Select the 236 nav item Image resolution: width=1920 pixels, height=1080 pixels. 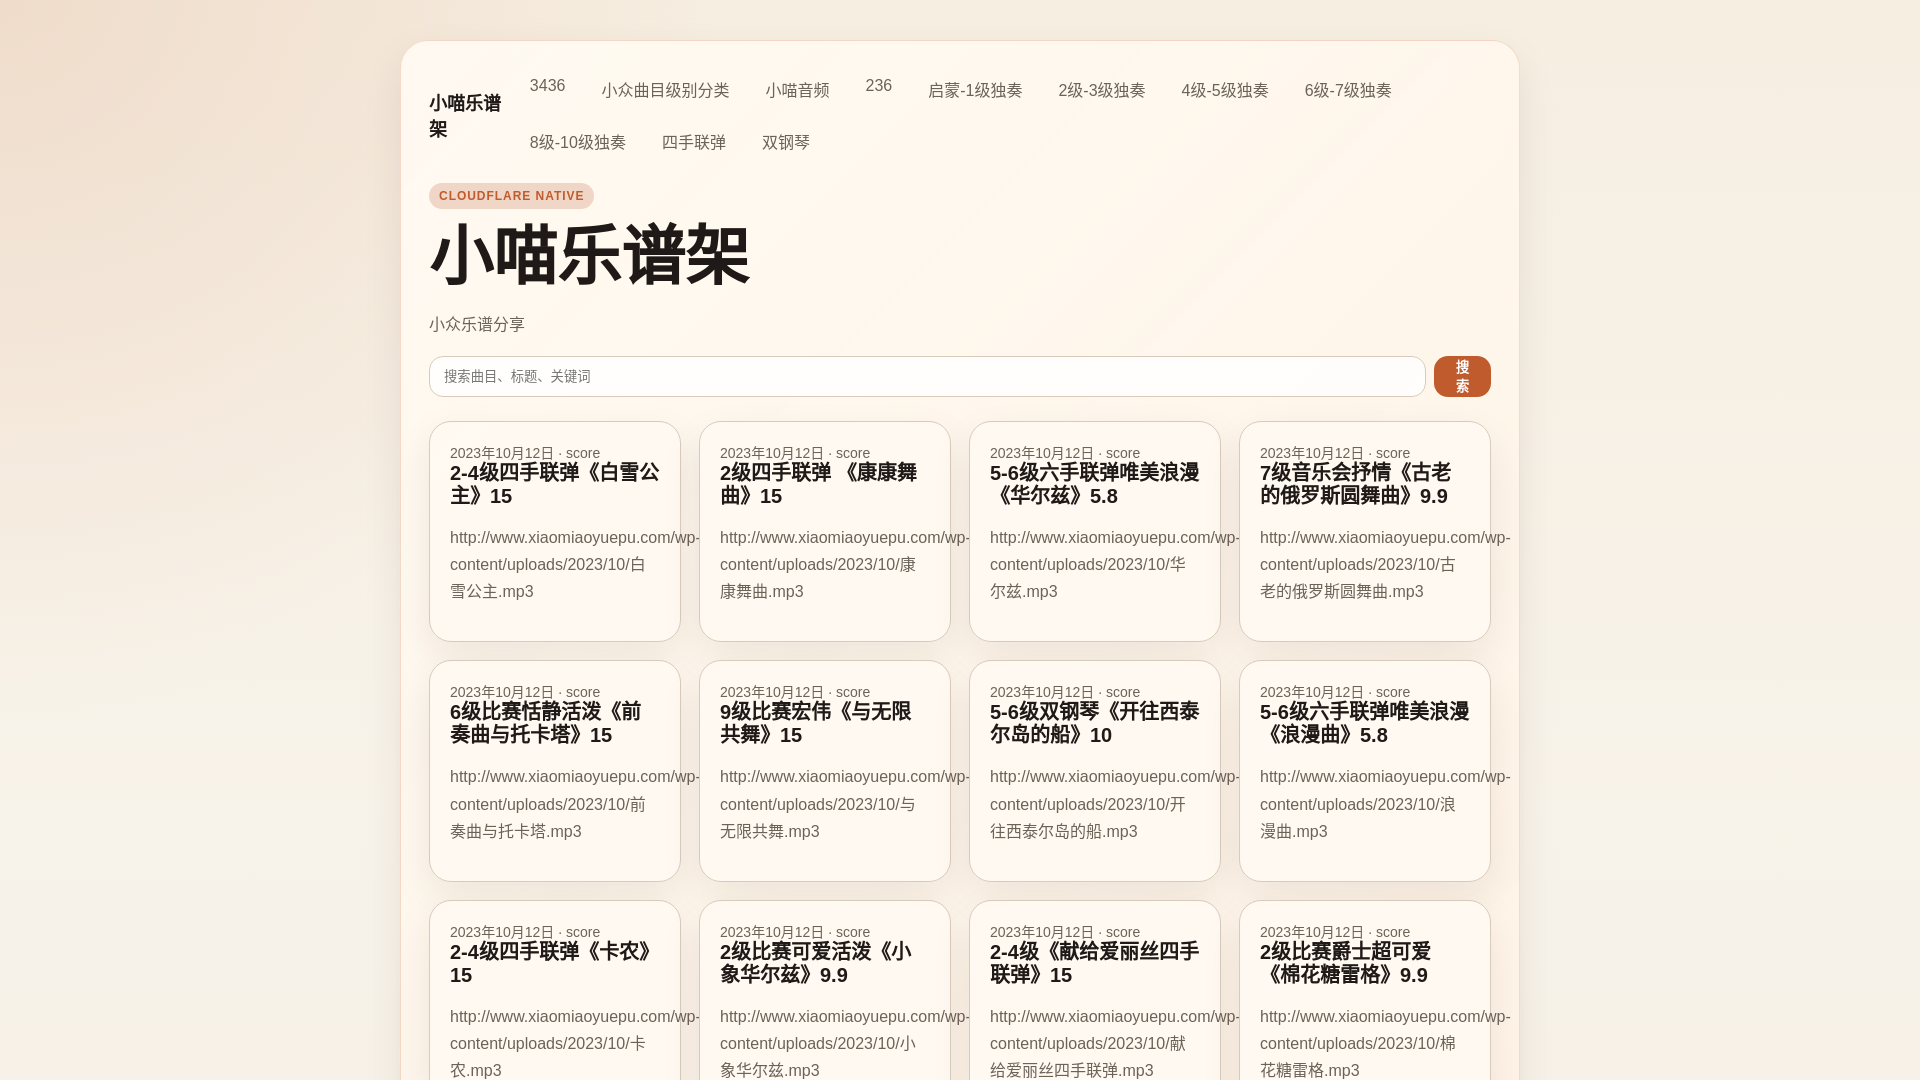pos(878,86)
